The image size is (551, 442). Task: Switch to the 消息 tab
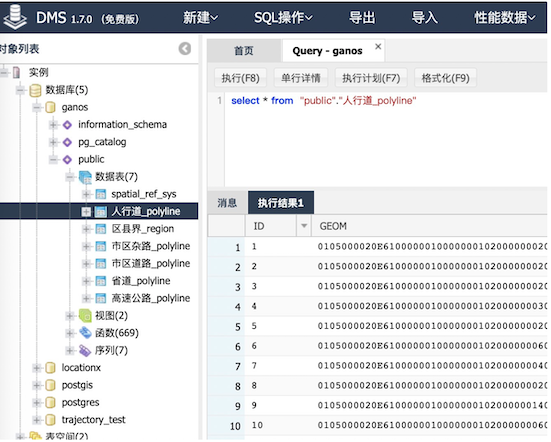click(x=227, y=203)
